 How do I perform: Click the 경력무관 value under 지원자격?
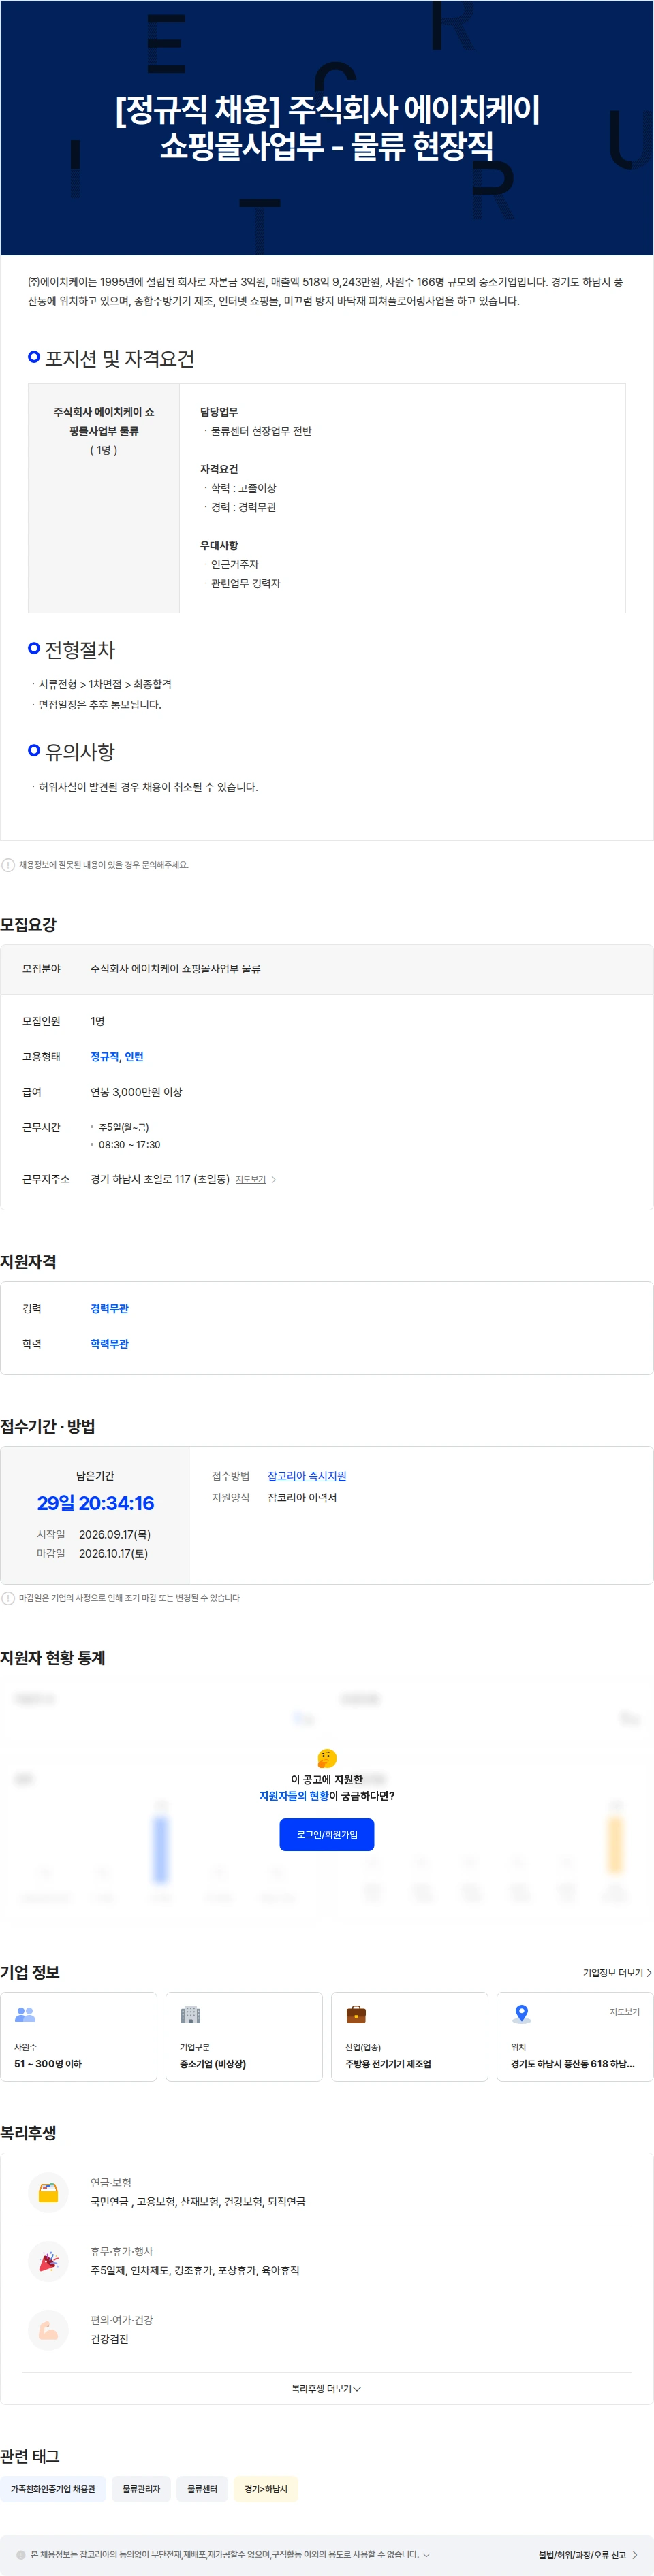click(109, 1309)
